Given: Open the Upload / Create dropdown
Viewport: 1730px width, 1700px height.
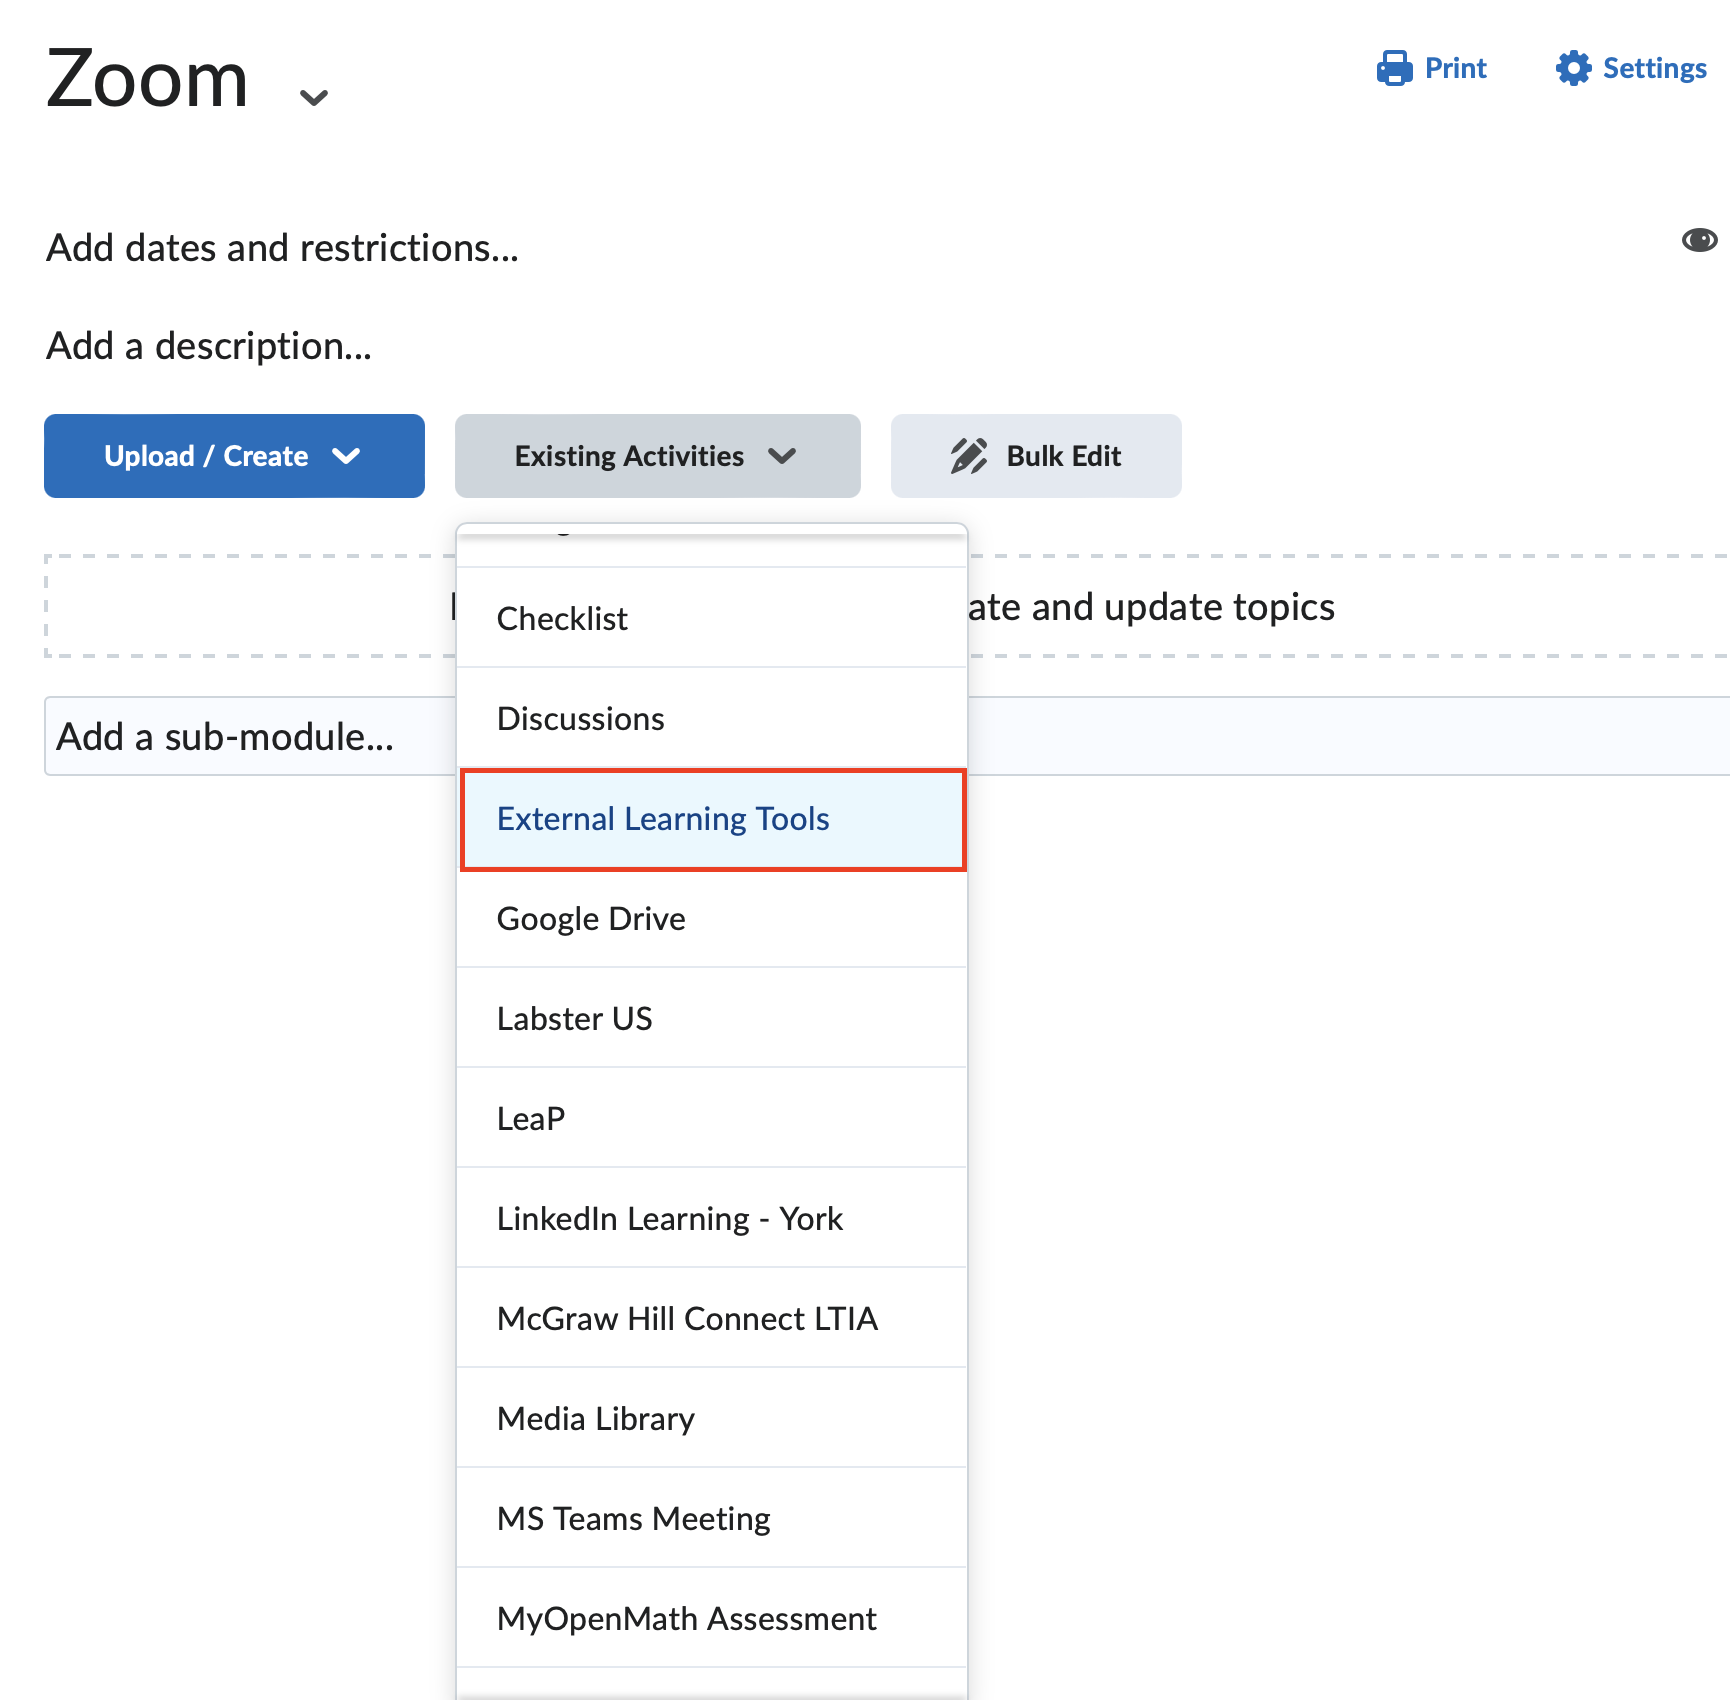Looking at the screenshot, I should pyautogui.click(x=234, y=456).
